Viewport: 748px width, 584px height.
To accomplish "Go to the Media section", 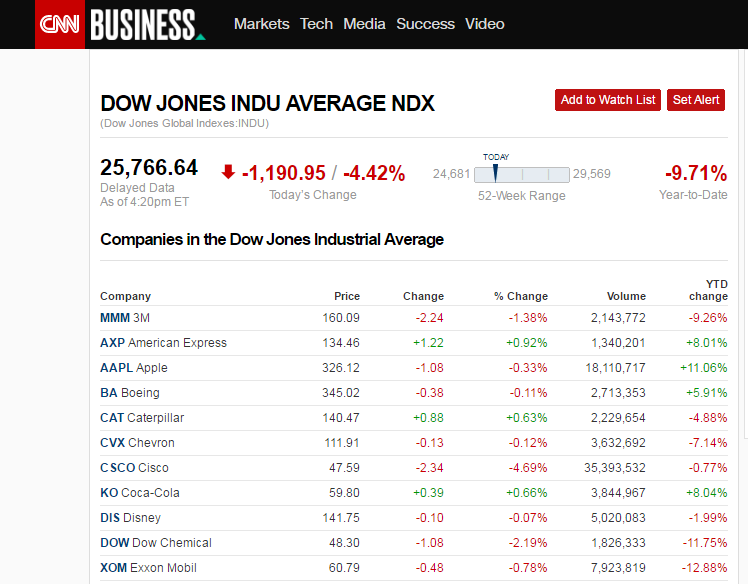I will (364, 24).
